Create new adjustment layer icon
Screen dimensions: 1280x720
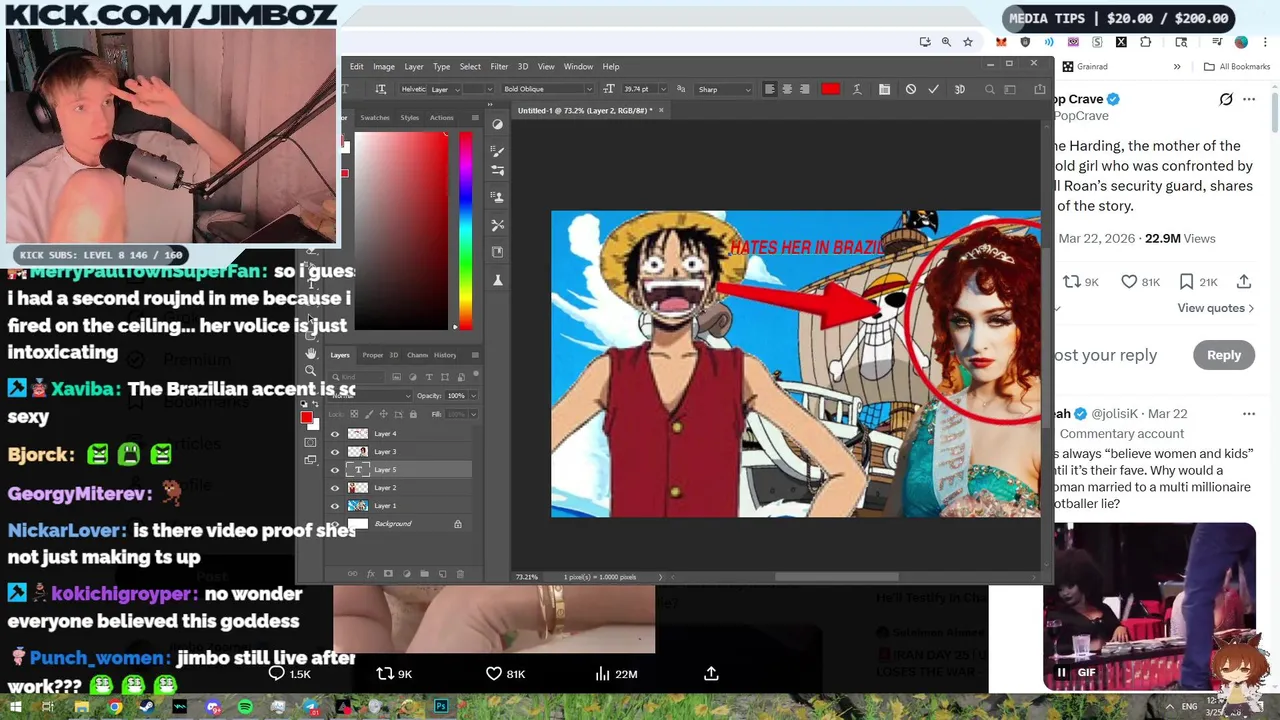pyautogui.click(x=406, y=574)
